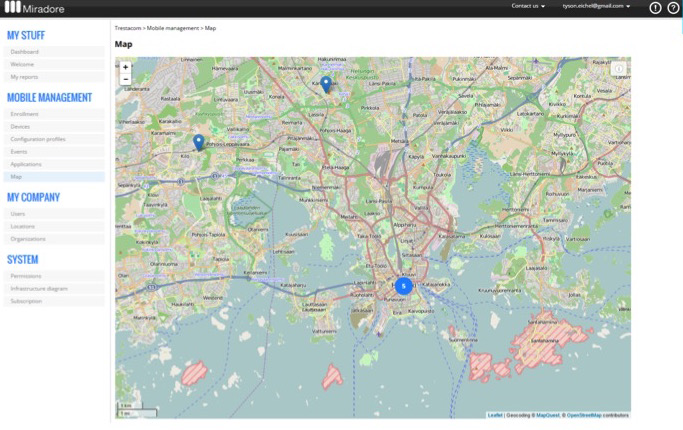683x430 pixels.
Task: Click the OpenStreetMap attribution link
Action: 584,415
